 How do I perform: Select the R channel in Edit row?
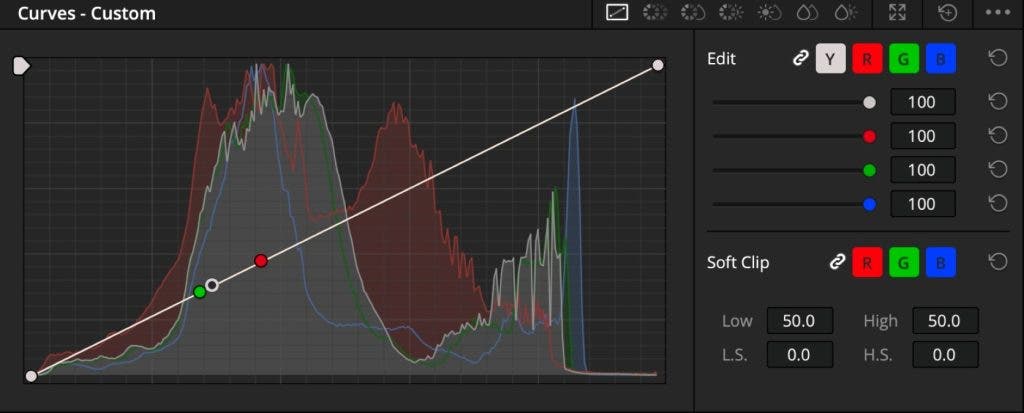[867, 59]
